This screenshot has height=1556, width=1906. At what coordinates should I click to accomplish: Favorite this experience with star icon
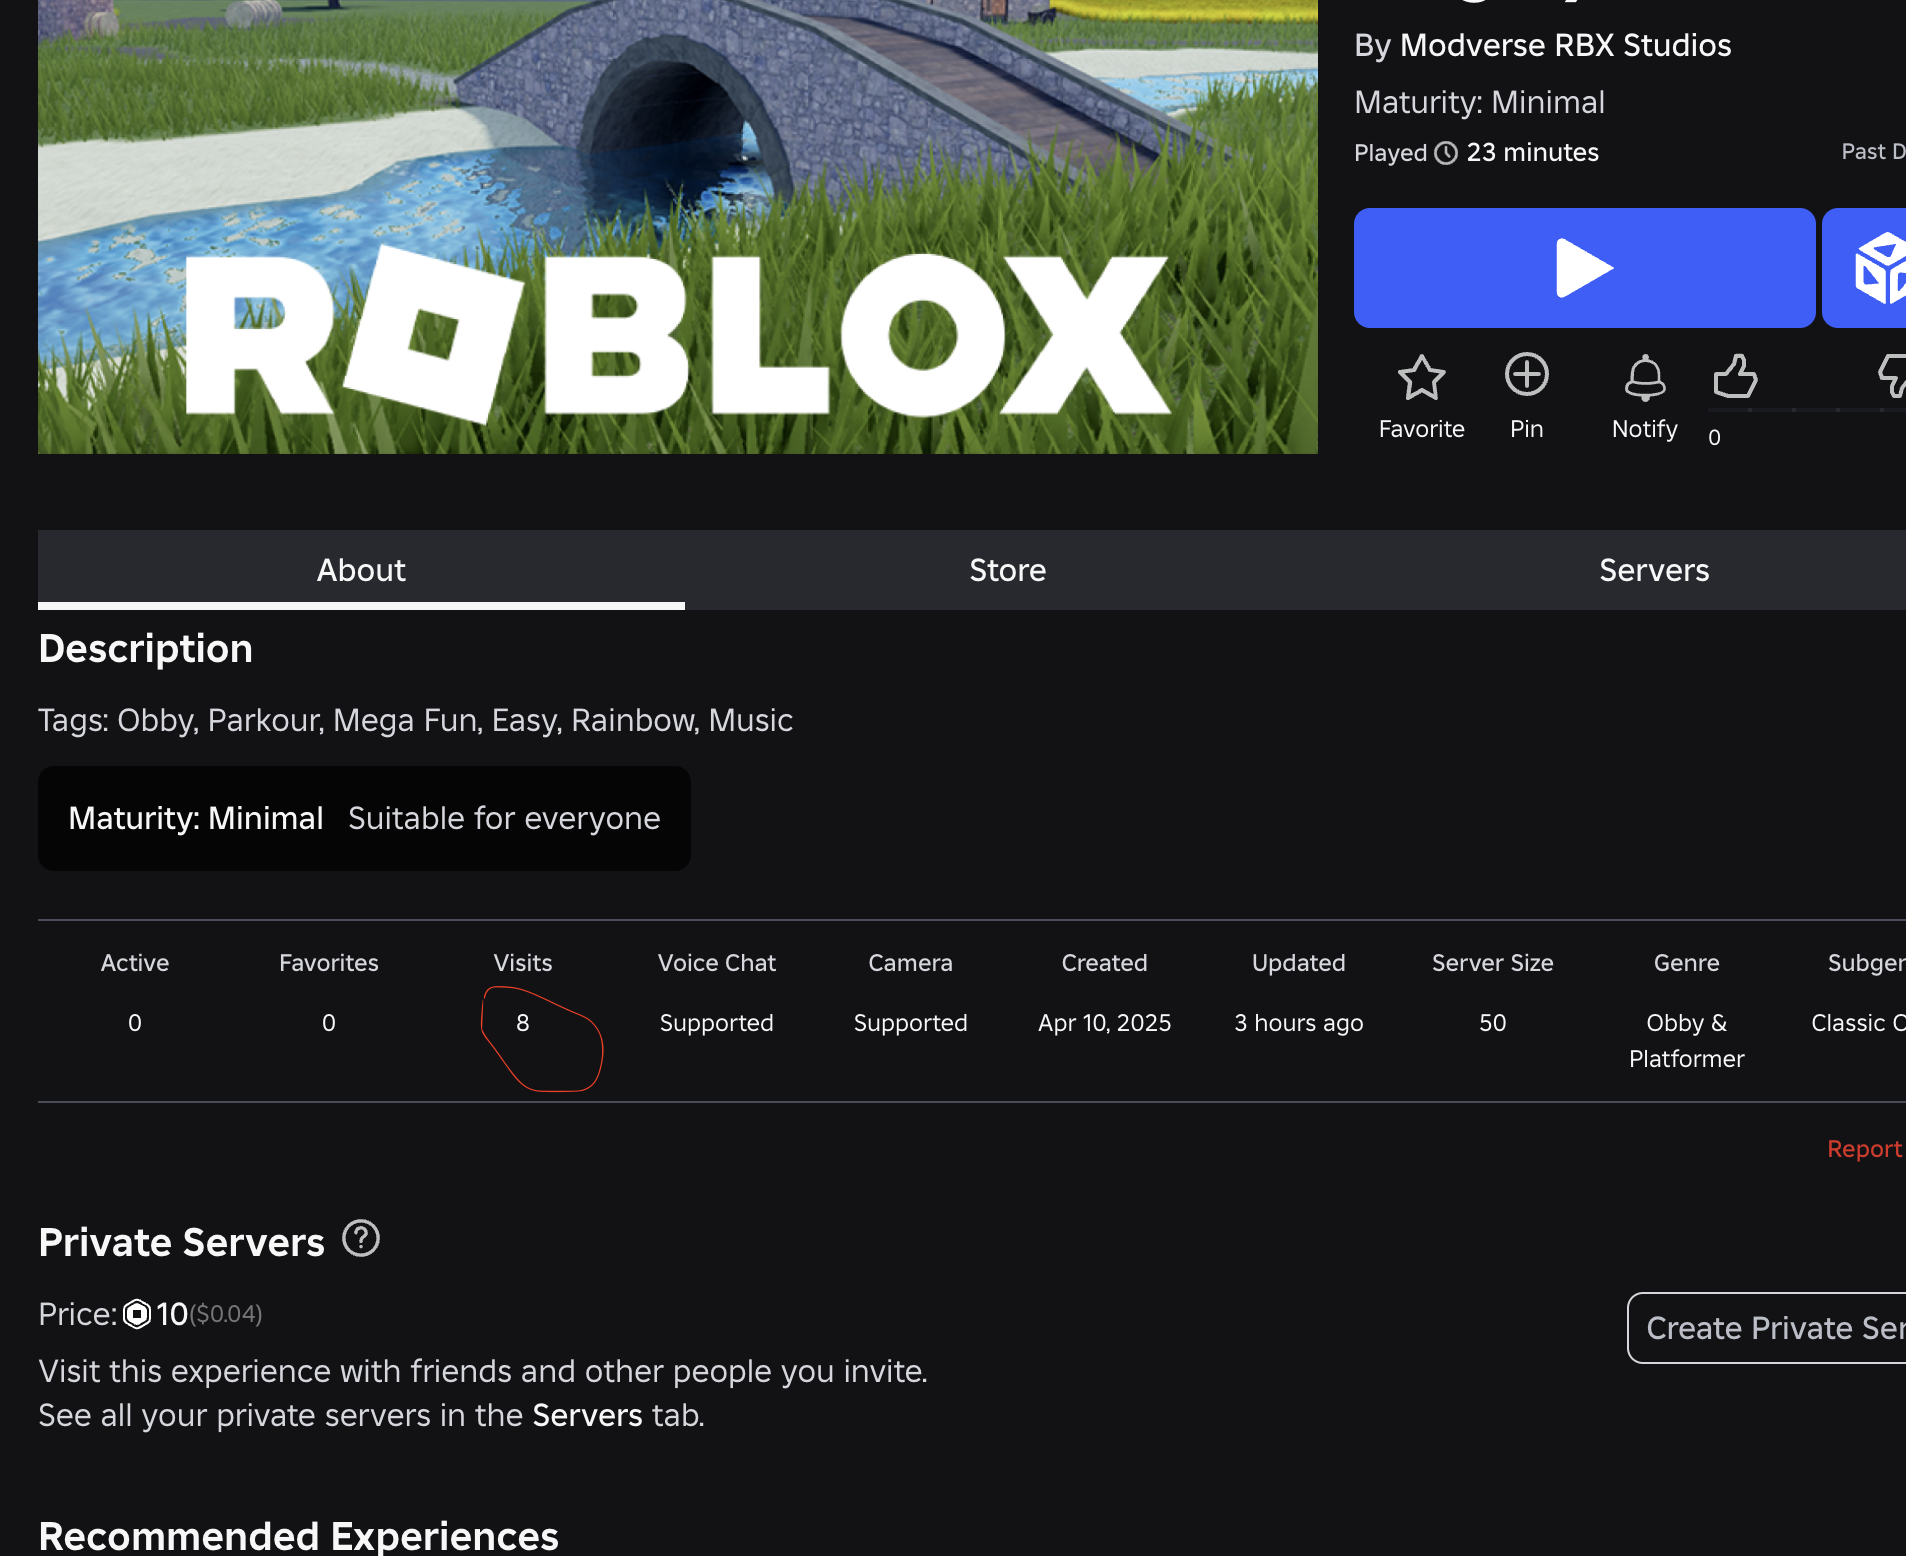[x=1421, y=379]
